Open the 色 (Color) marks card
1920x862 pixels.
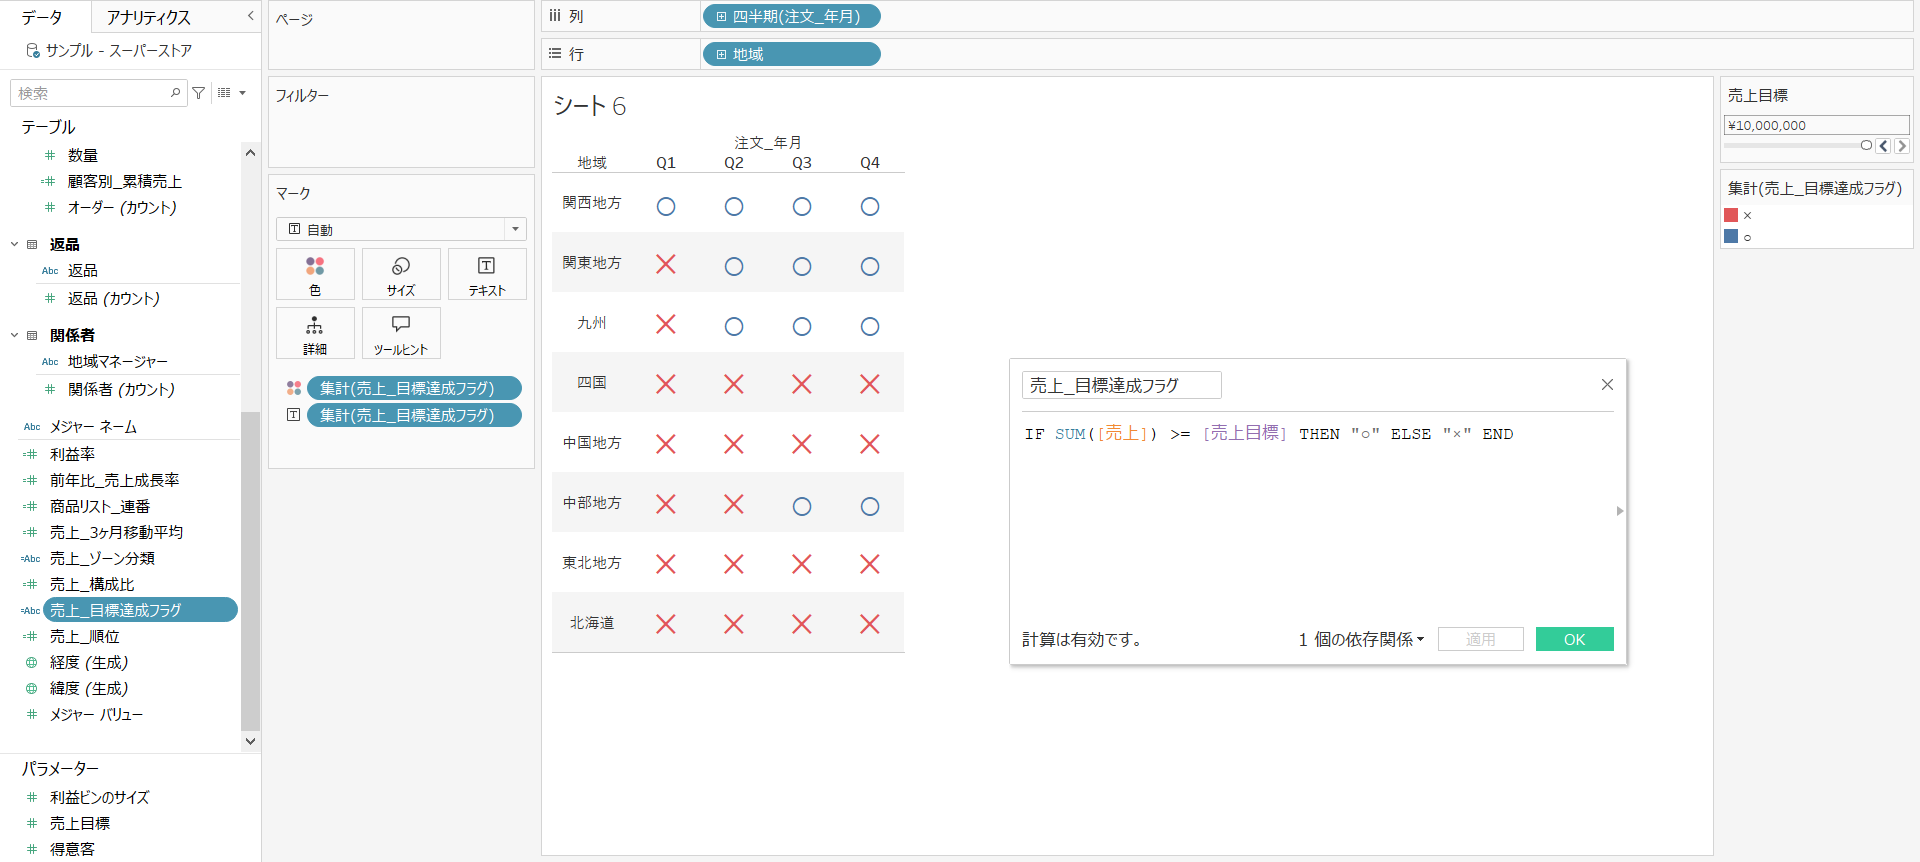pos(315,274)
